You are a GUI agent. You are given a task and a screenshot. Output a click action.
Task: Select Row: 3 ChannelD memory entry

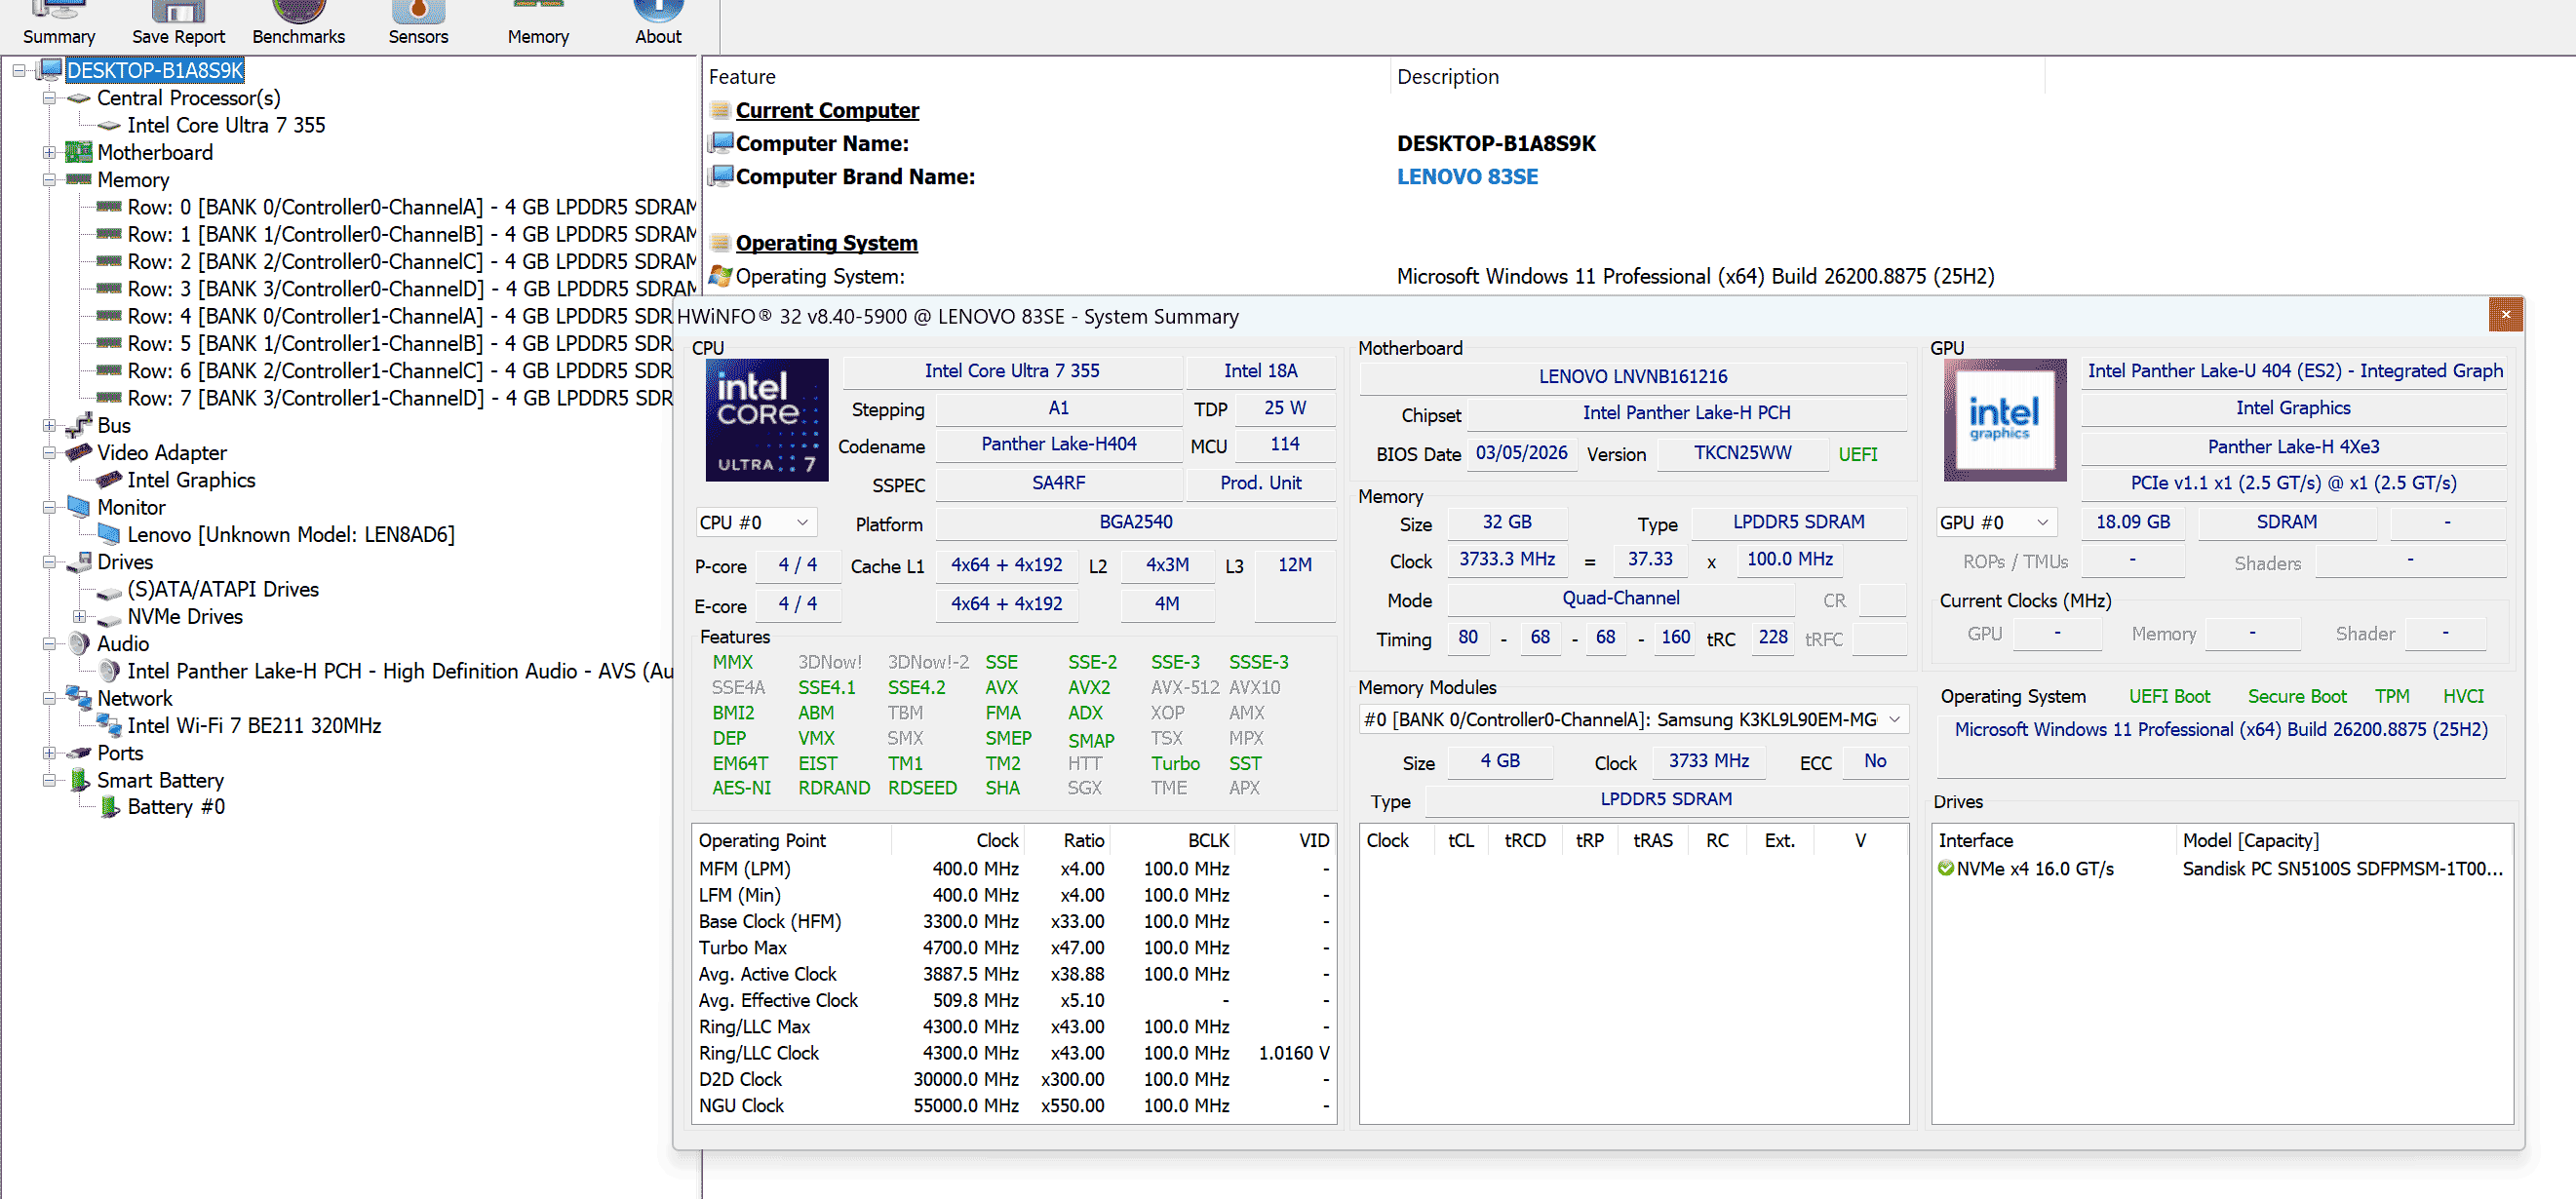(x=412, y=289)
